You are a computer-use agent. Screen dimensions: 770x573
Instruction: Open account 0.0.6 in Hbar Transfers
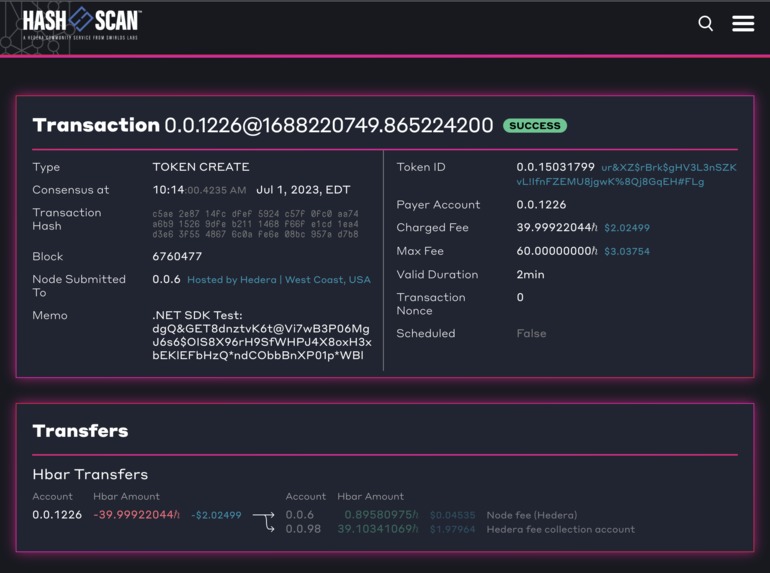[300, 515]
